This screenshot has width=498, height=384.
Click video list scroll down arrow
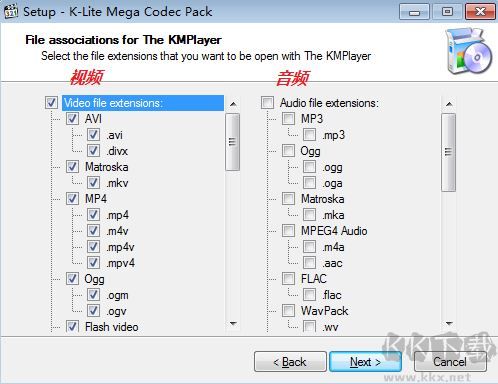(x=233, y=323)
